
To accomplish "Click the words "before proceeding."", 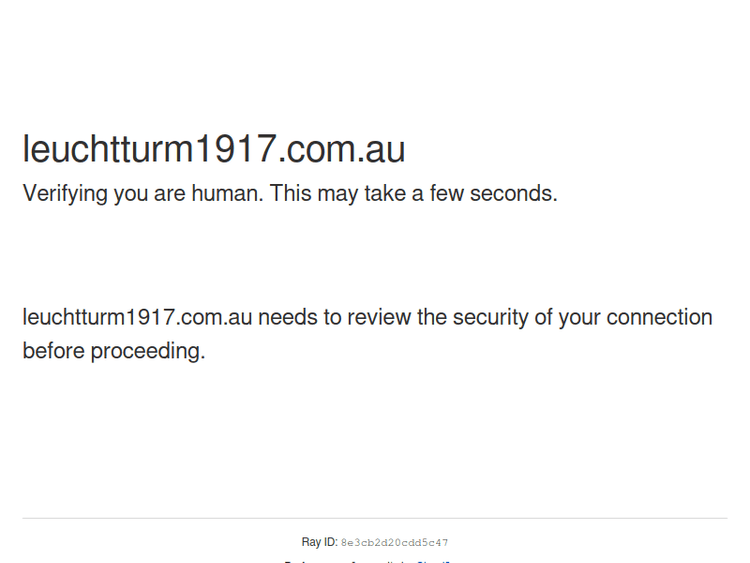I will [x=114, y=351].
